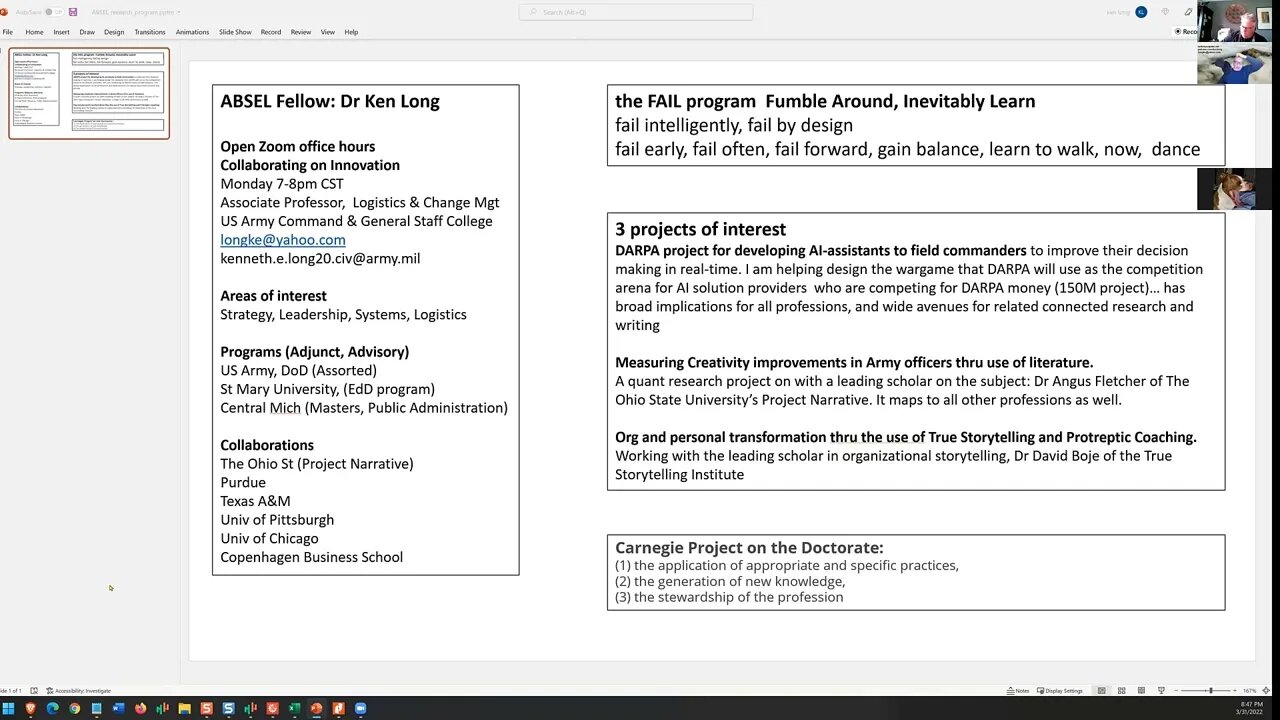The image size is (1280, 720).
Task: Switch to the Insert tab
Action: point(62,32)
